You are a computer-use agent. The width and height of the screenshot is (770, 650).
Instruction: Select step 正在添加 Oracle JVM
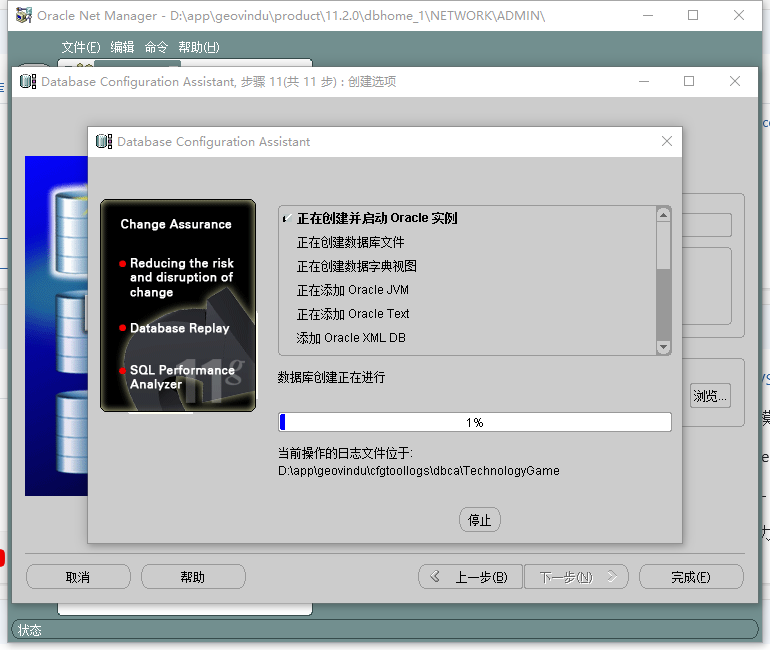click(x=353, y=290)
